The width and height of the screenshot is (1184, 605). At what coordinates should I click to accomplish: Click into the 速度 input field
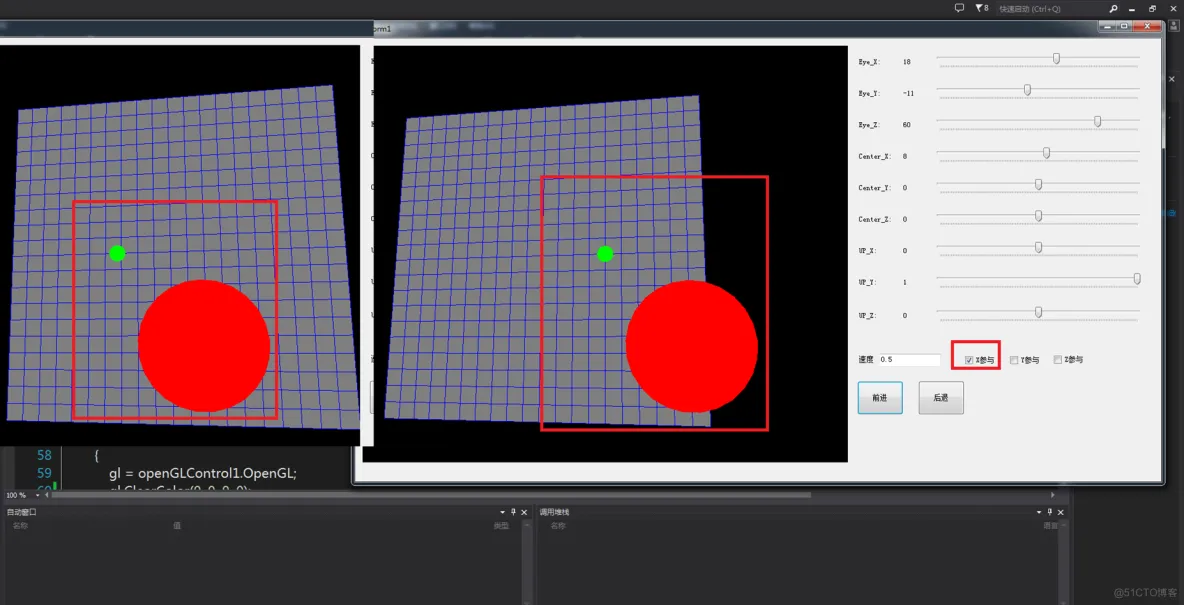[x=908, y=360]
